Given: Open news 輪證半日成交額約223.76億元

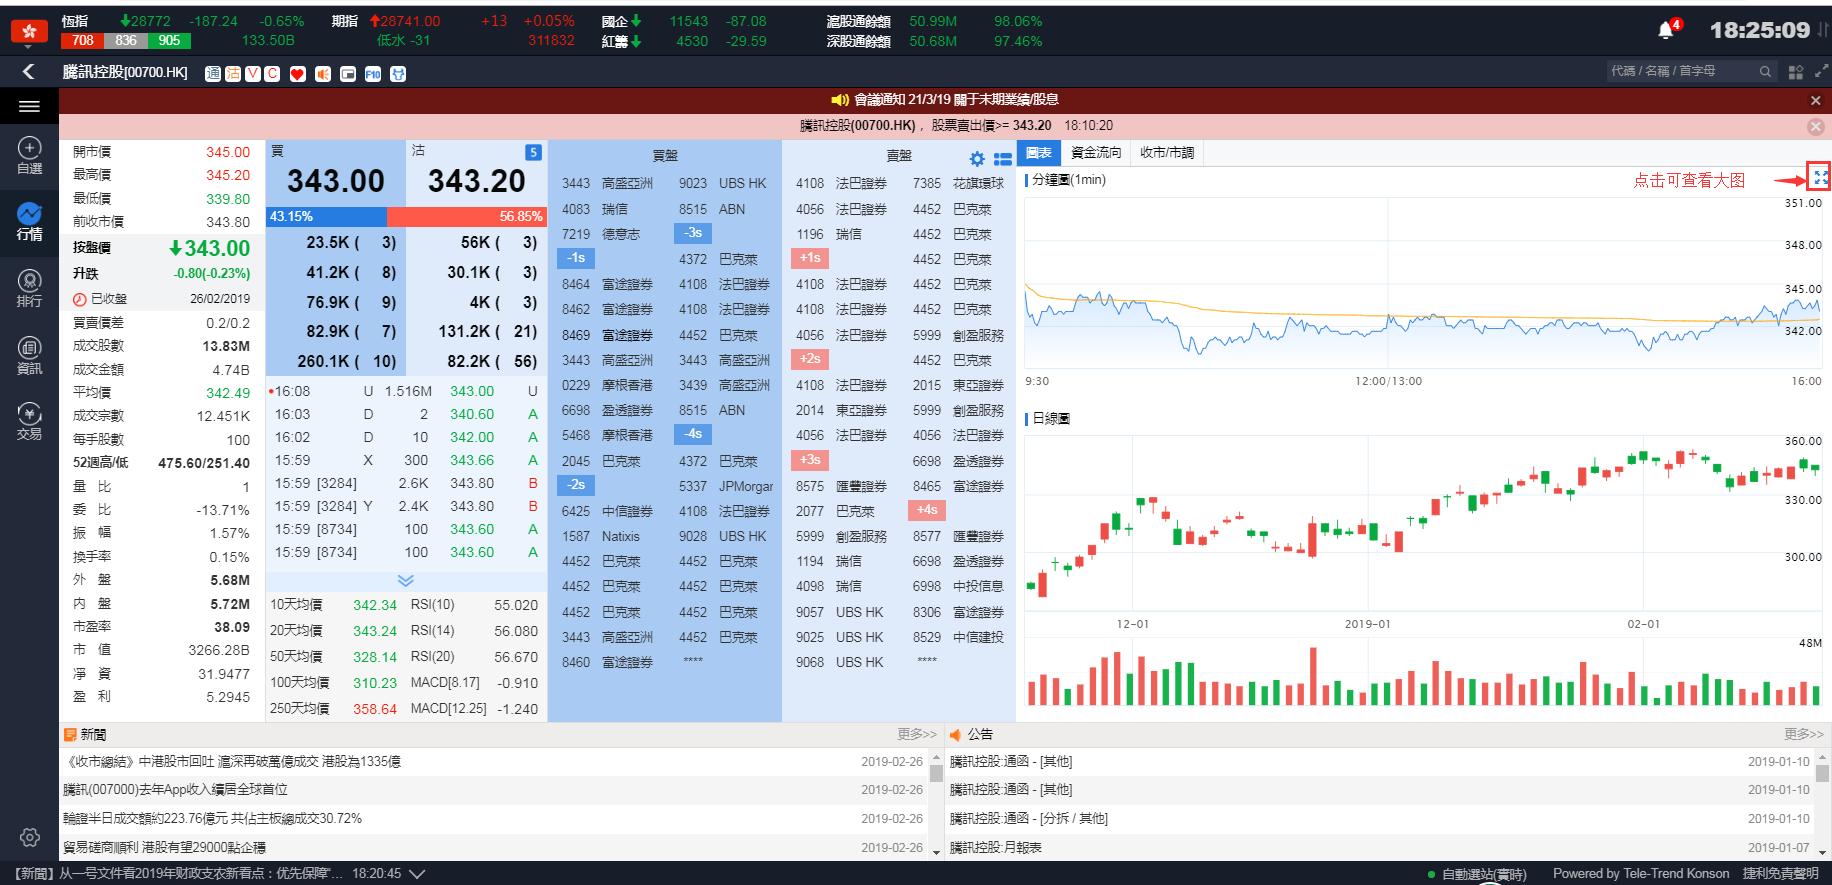Looking at the screenshot, I should pyautogui.click(x=212, y=818).
